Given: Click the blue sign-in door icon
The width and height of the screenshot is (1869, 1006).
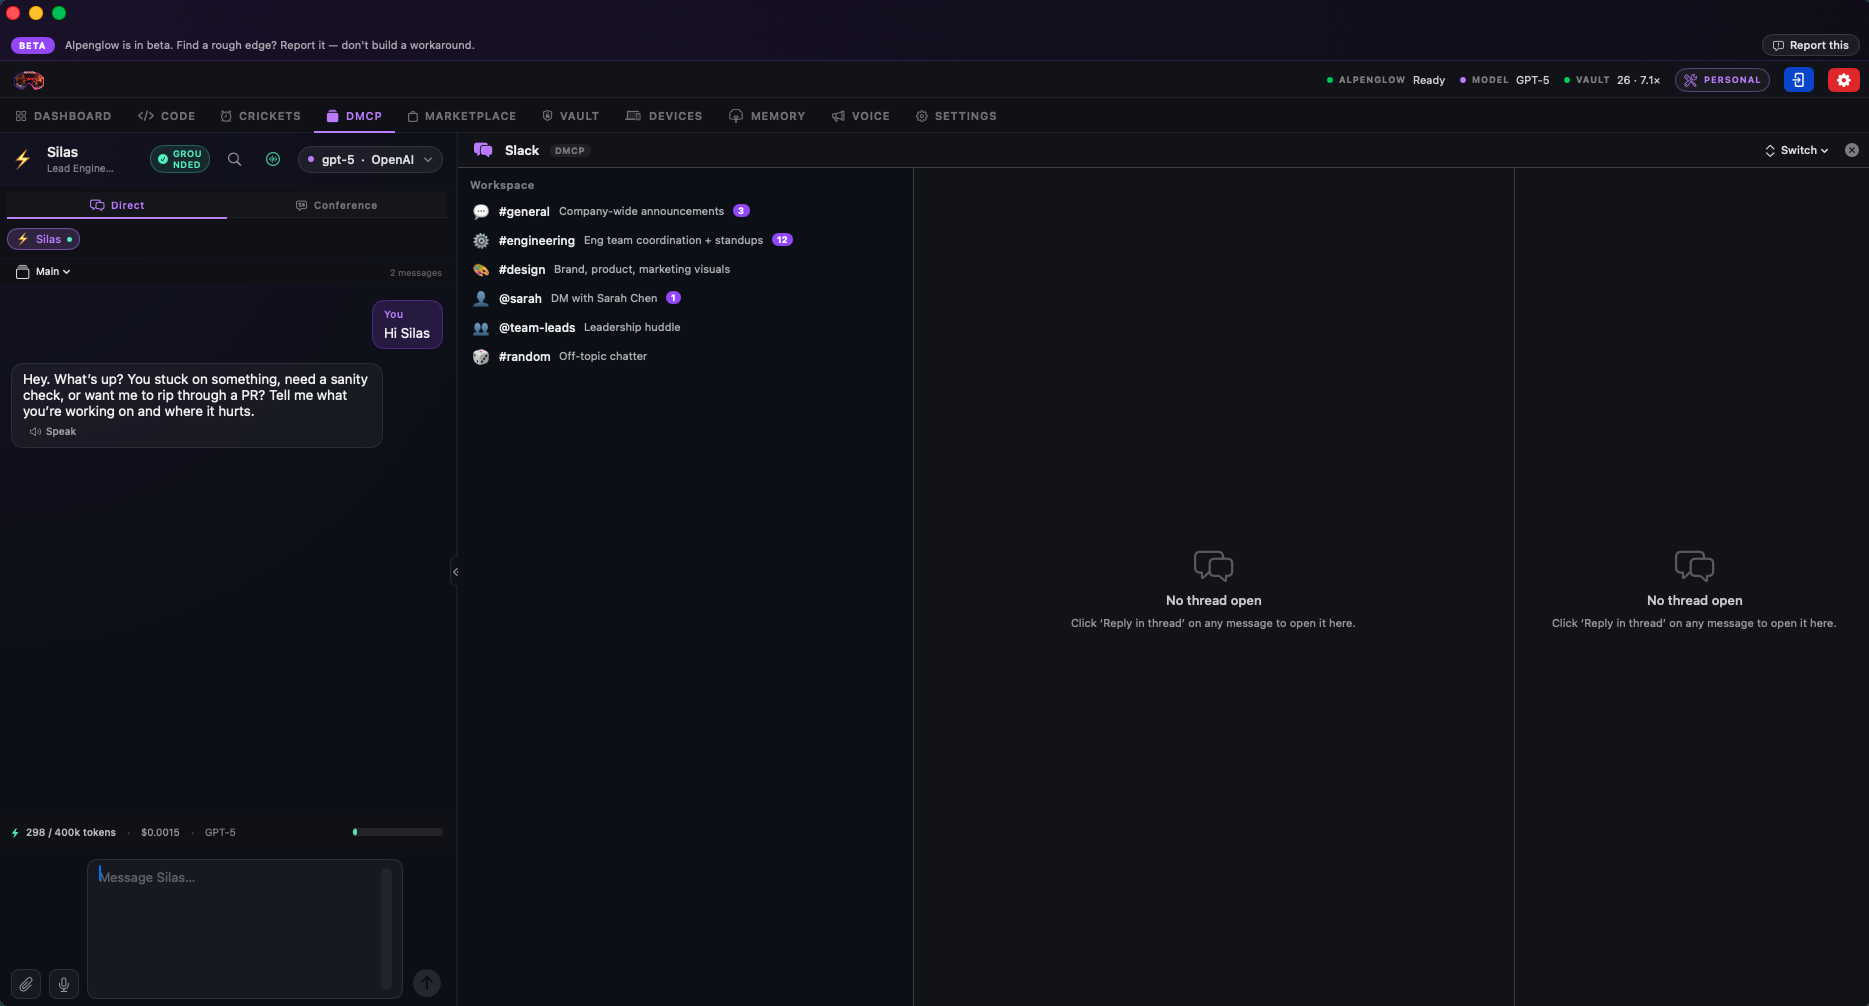Looking at the screenshot, I should 1798,80.
